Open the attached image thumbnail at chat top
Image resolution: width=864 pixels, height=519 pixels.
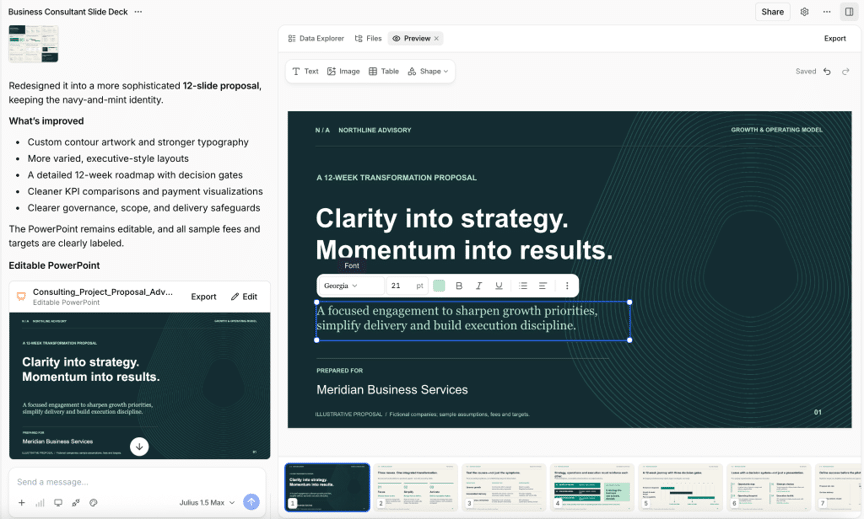[33, 44]
